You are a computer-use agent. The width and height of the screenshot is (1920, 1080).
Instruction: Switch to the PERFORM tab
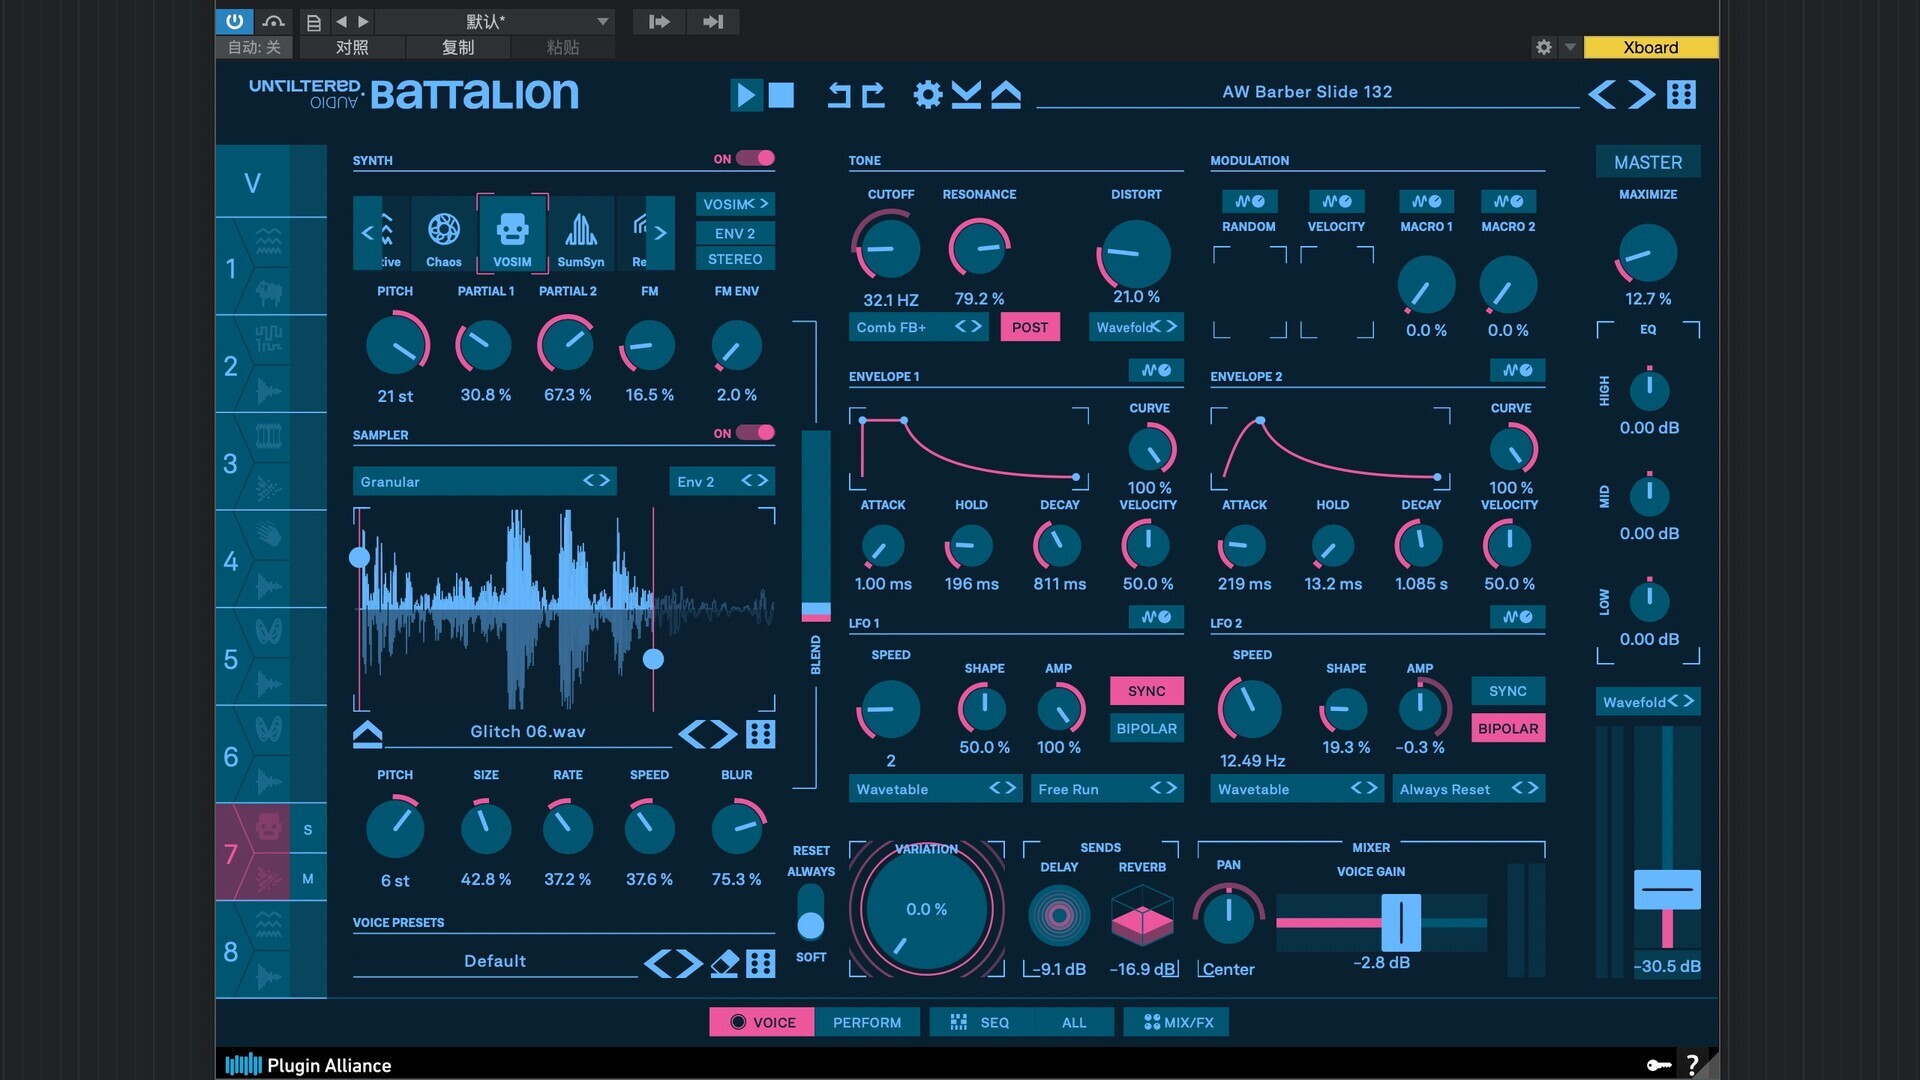coord(867,1022)
